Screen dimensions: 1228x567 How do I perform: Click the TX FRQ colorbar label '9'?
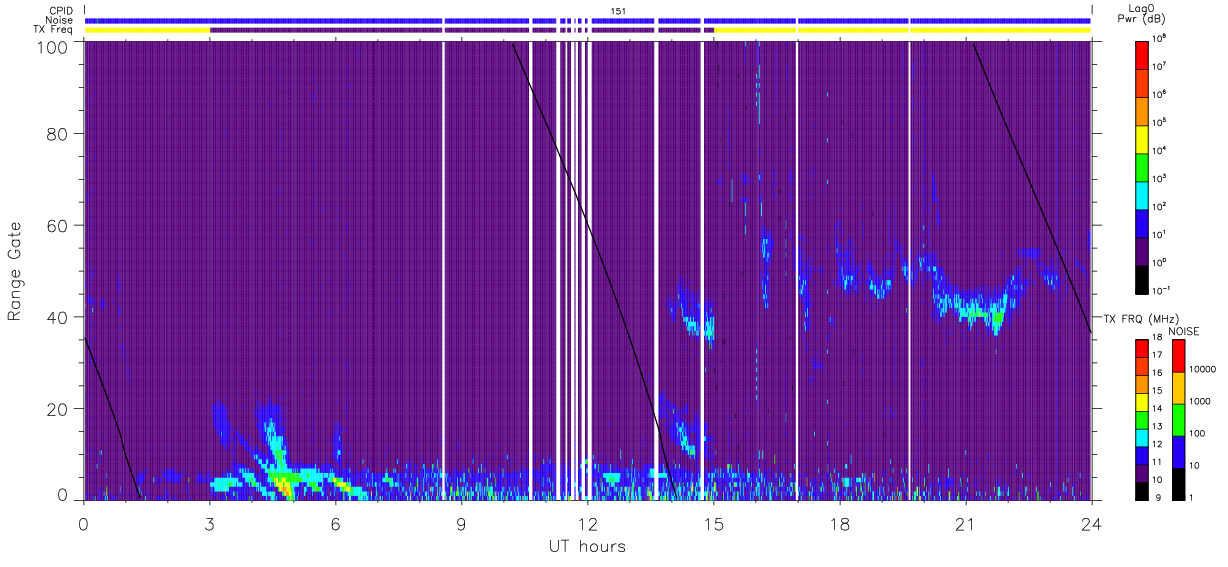pyautogui.click(x=1156, y=497)
